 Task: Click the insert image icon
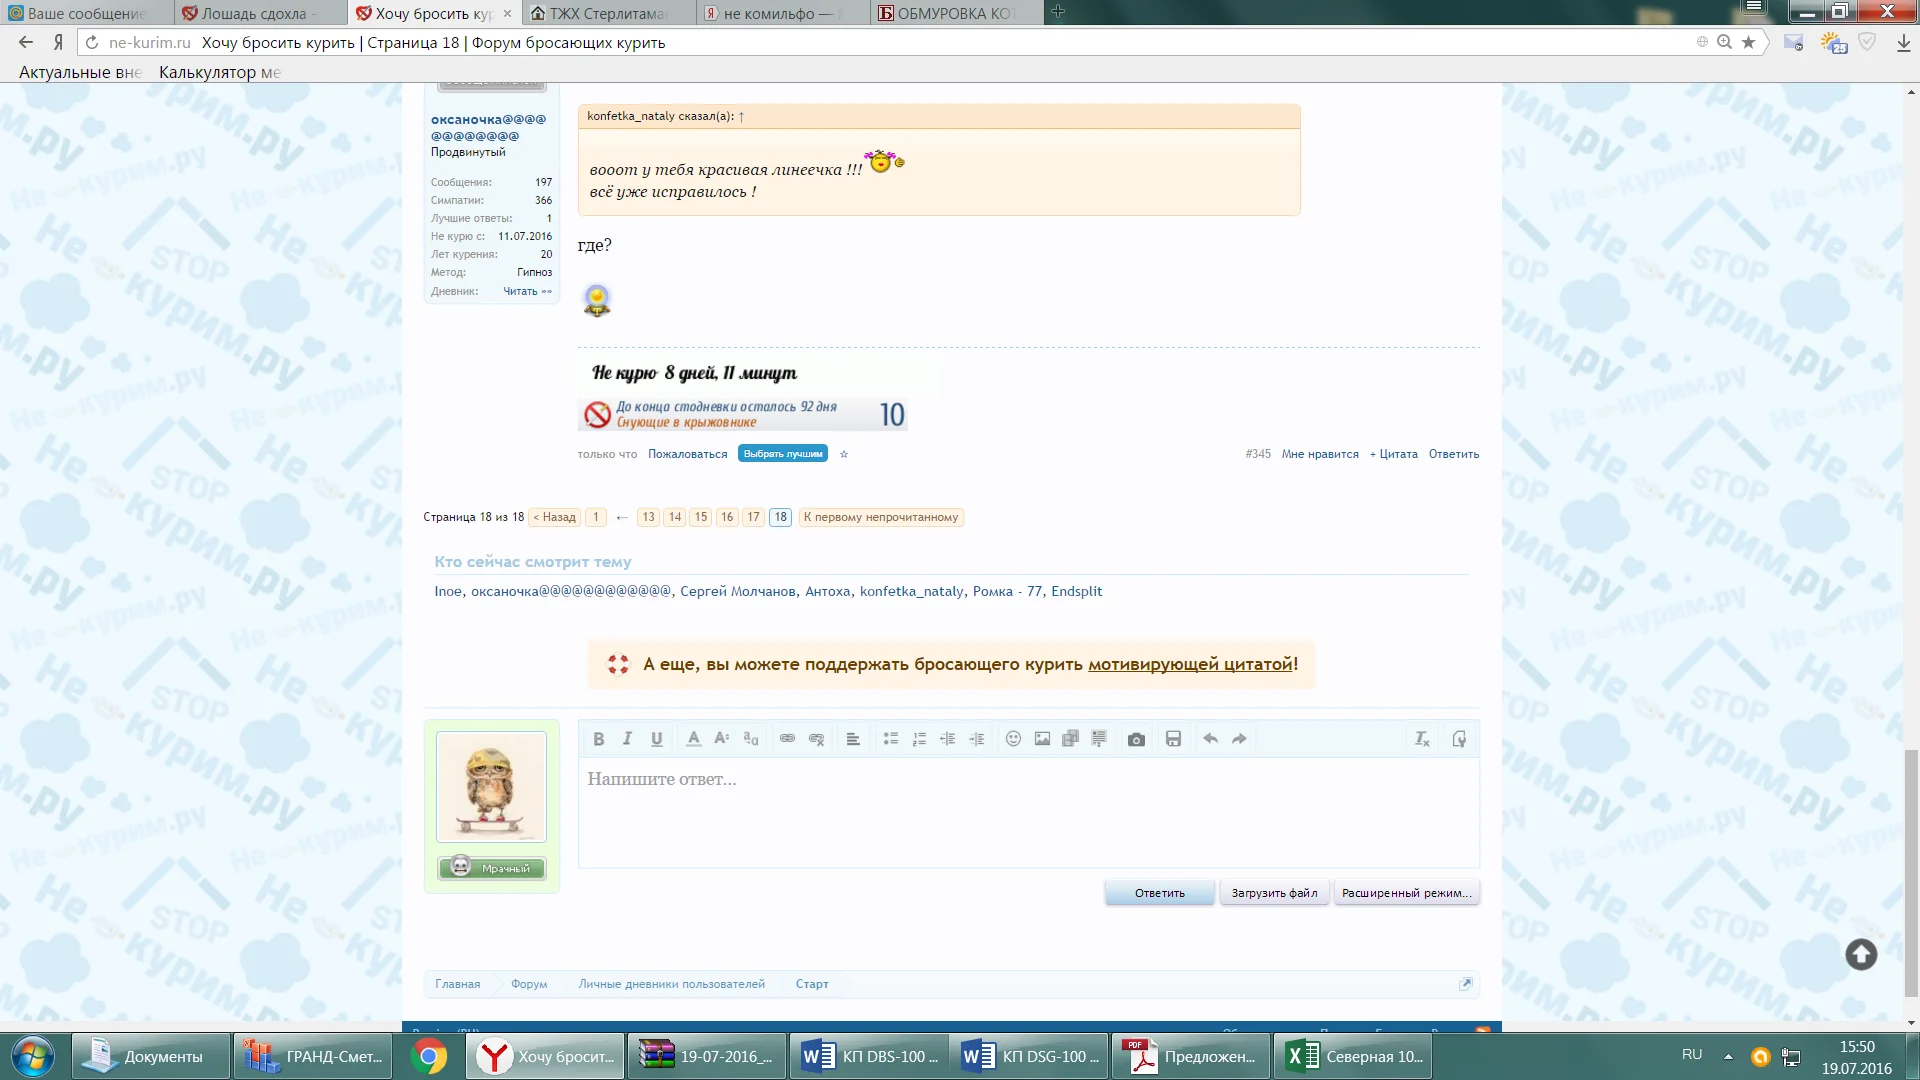click(x=1042, y=739)
